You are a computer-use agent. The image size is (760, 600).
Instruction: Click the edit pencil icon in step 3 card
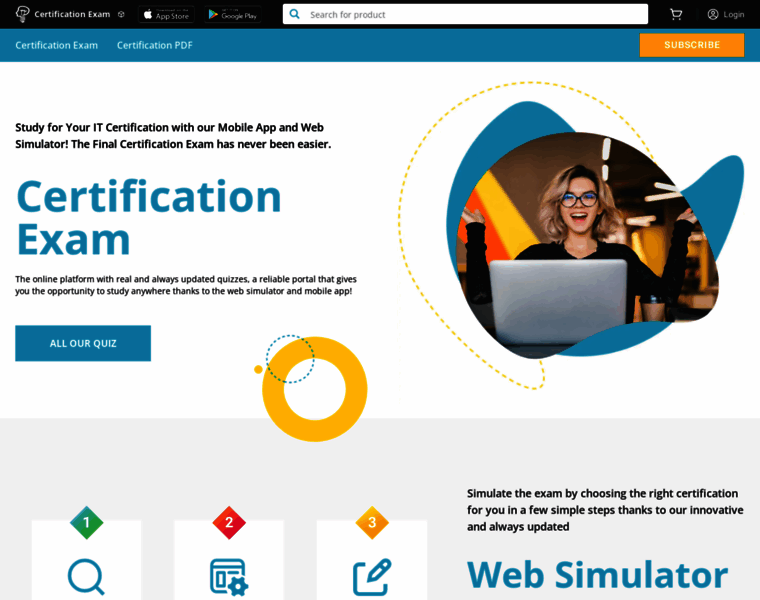372,577
